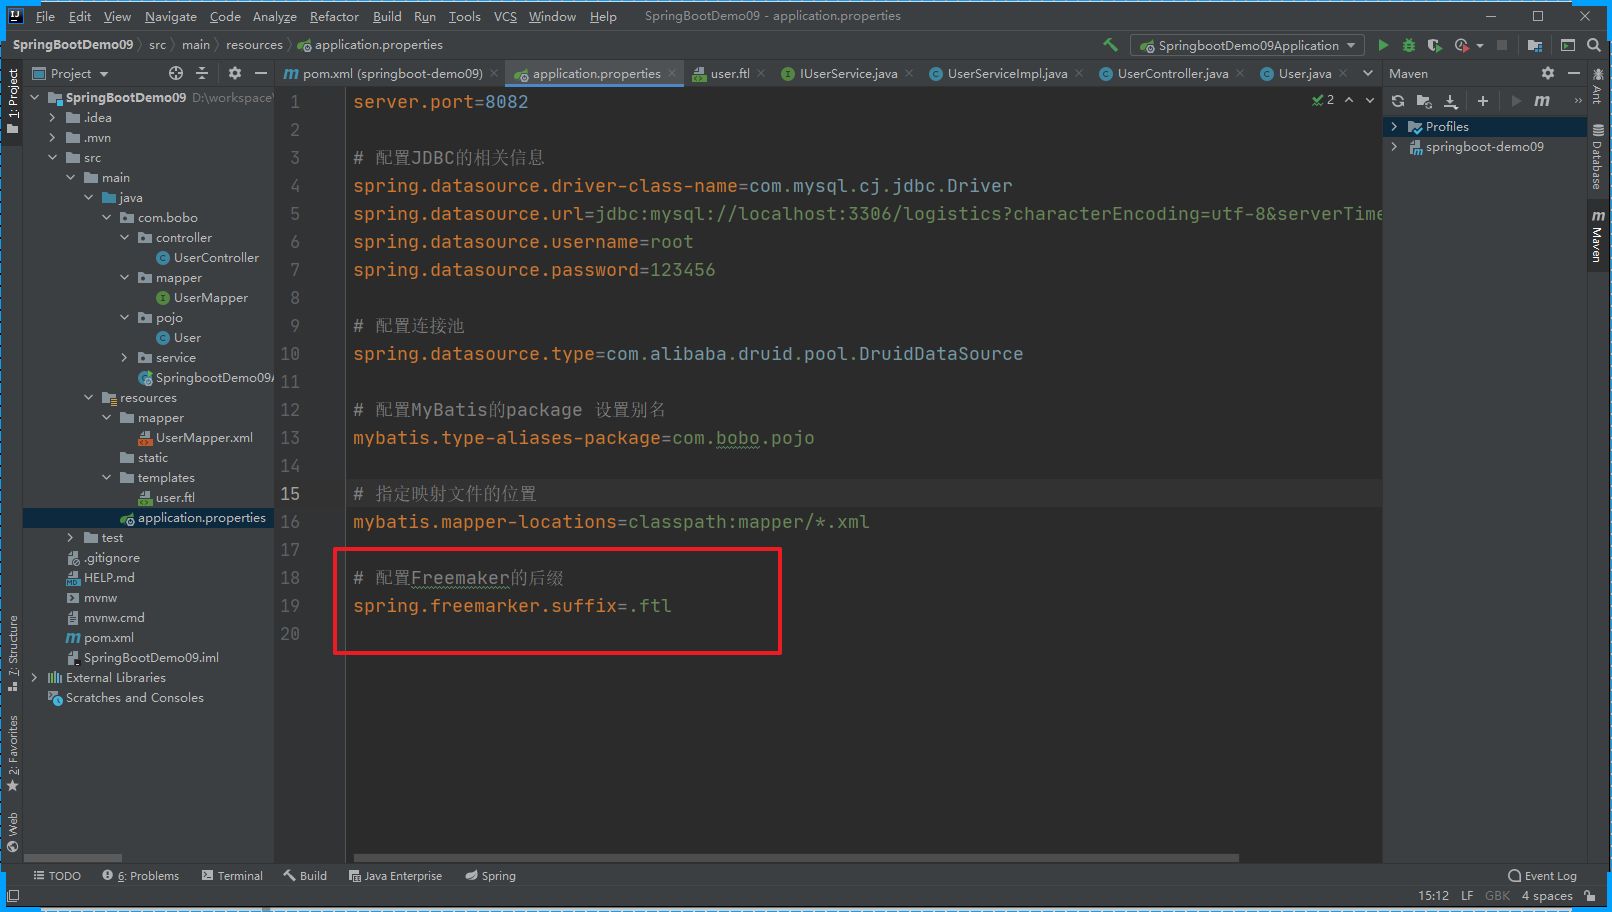The image size is (1612, 912).
Task: Expand the test folder
Action: click(70, 537)
